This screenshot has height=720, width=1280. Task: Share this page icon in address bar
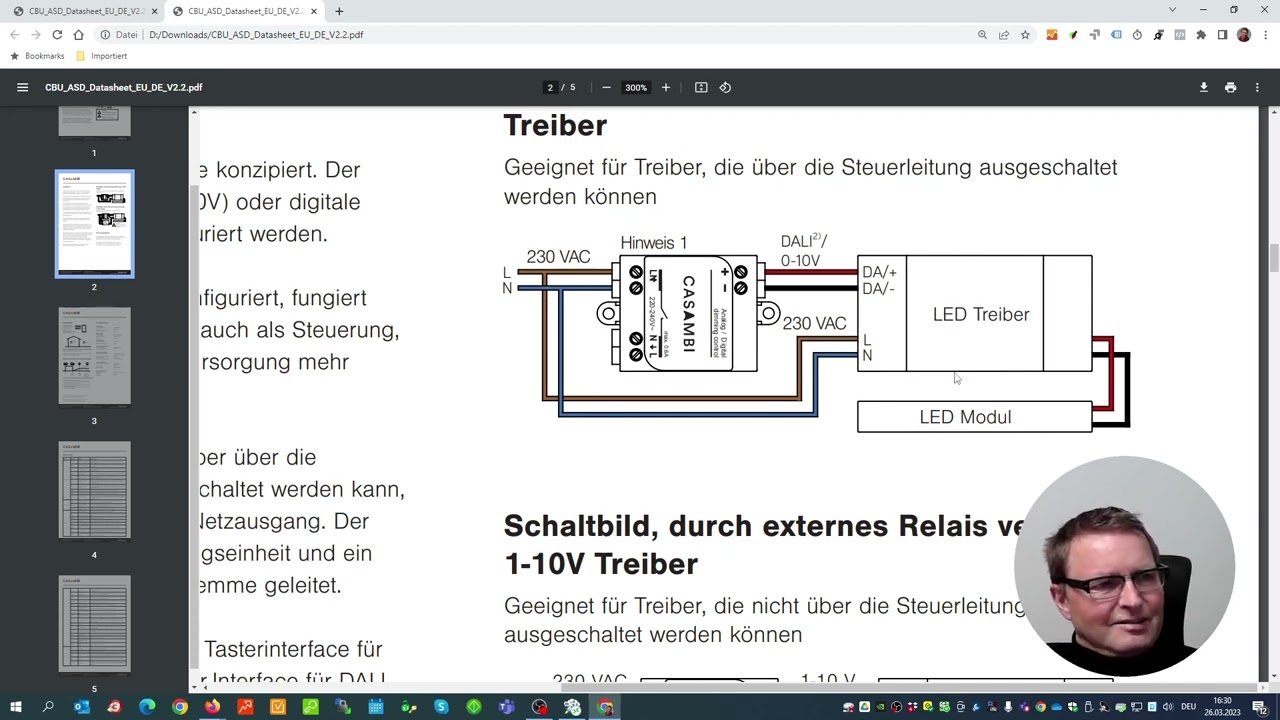click(x=1004, y=34)
